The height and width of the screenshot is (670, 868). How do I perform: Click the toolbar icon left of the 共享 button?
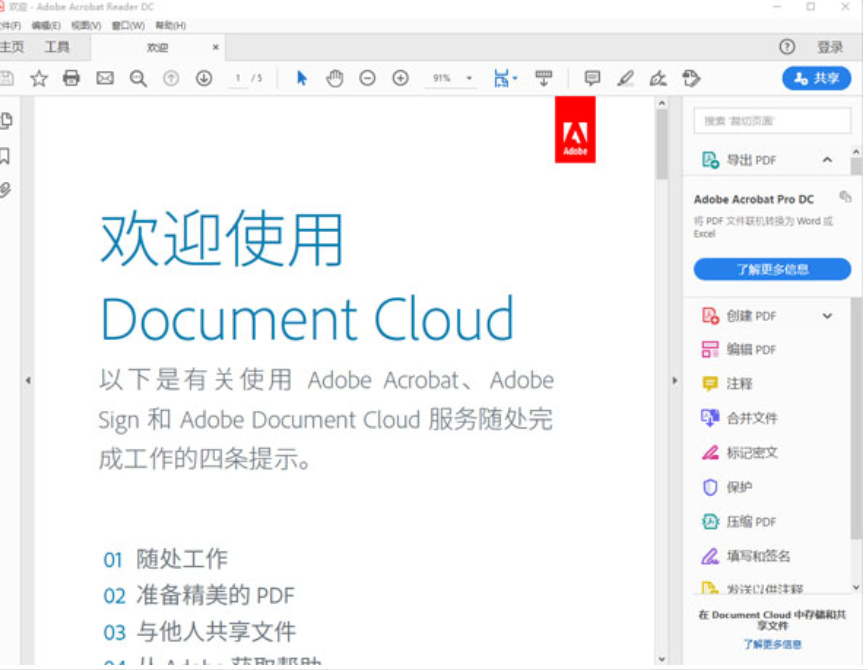pos(691,78)
